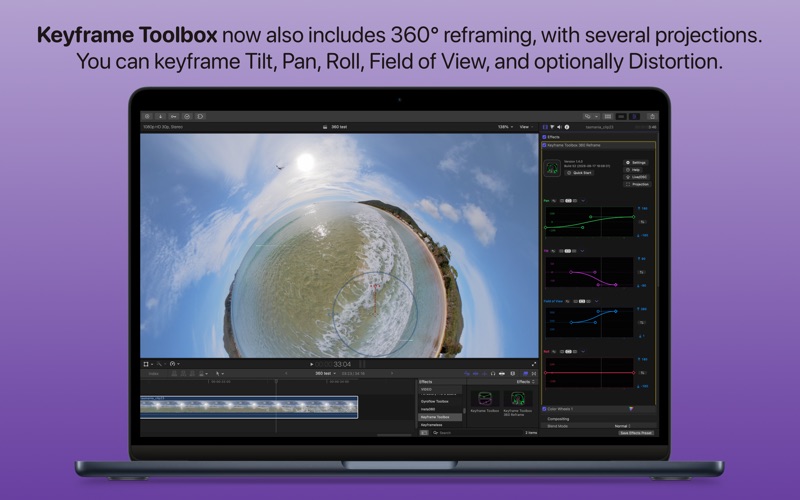Open the Color Wheels 1 color board icon

(631, 409)
